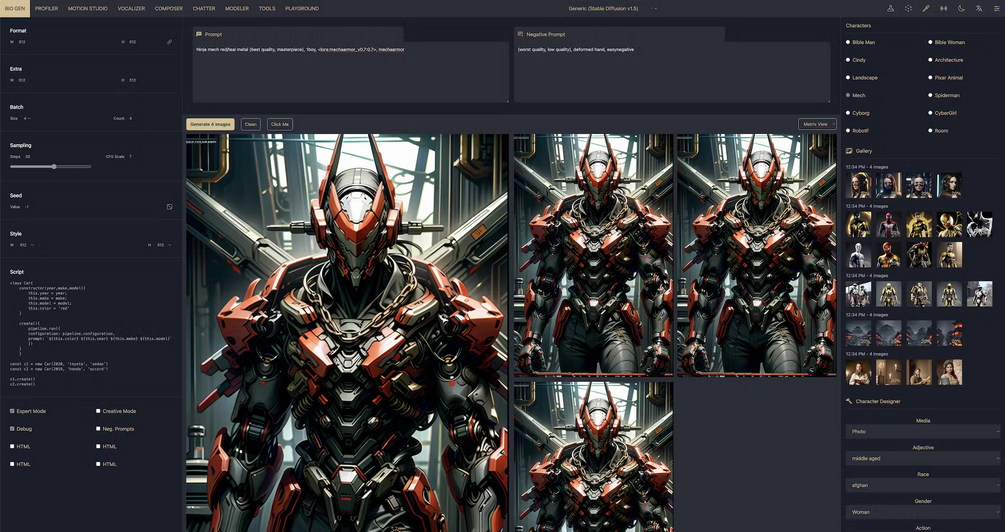Screen dimensions: 1005x532
Task: Choose the Pixar Animal preset
Action: [945, 78]
